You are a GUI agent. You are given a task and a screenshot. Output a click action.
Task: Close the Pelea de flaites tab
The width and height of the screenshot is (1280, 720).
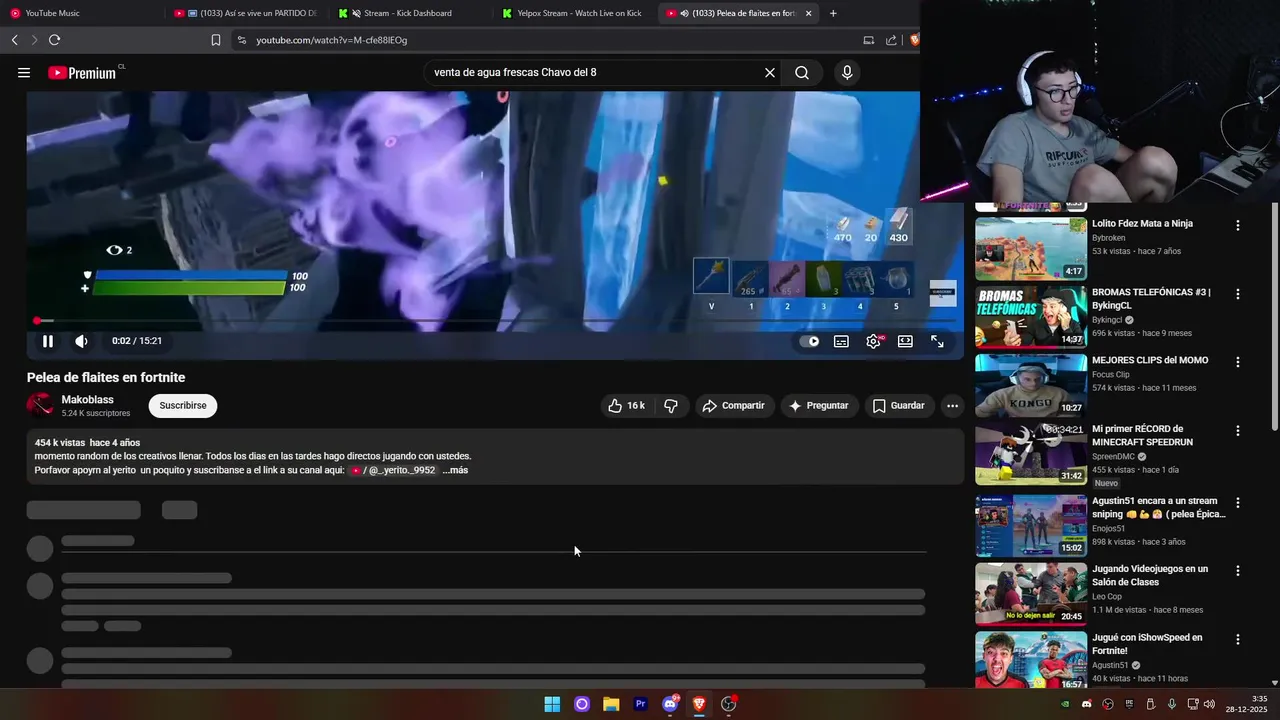(808, 13)
